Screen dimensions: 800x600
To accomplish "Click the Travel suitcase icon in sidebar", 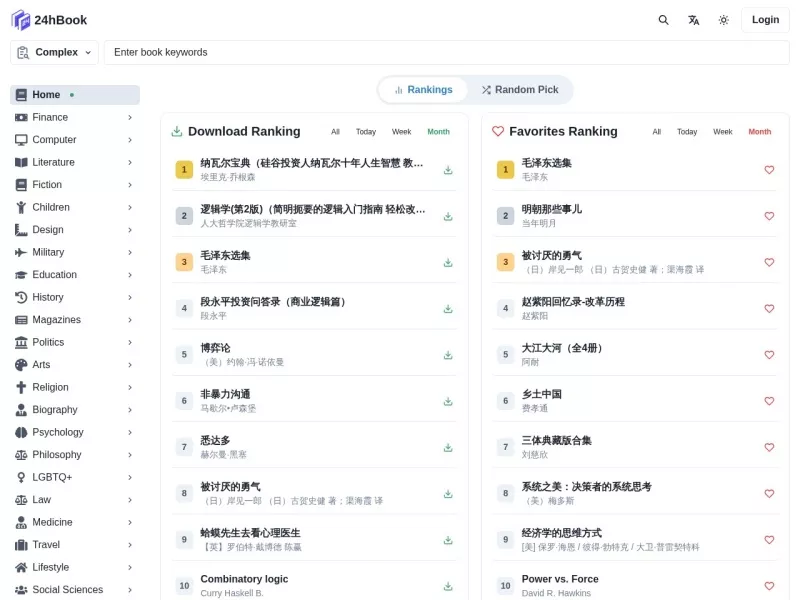I will 21,544.
